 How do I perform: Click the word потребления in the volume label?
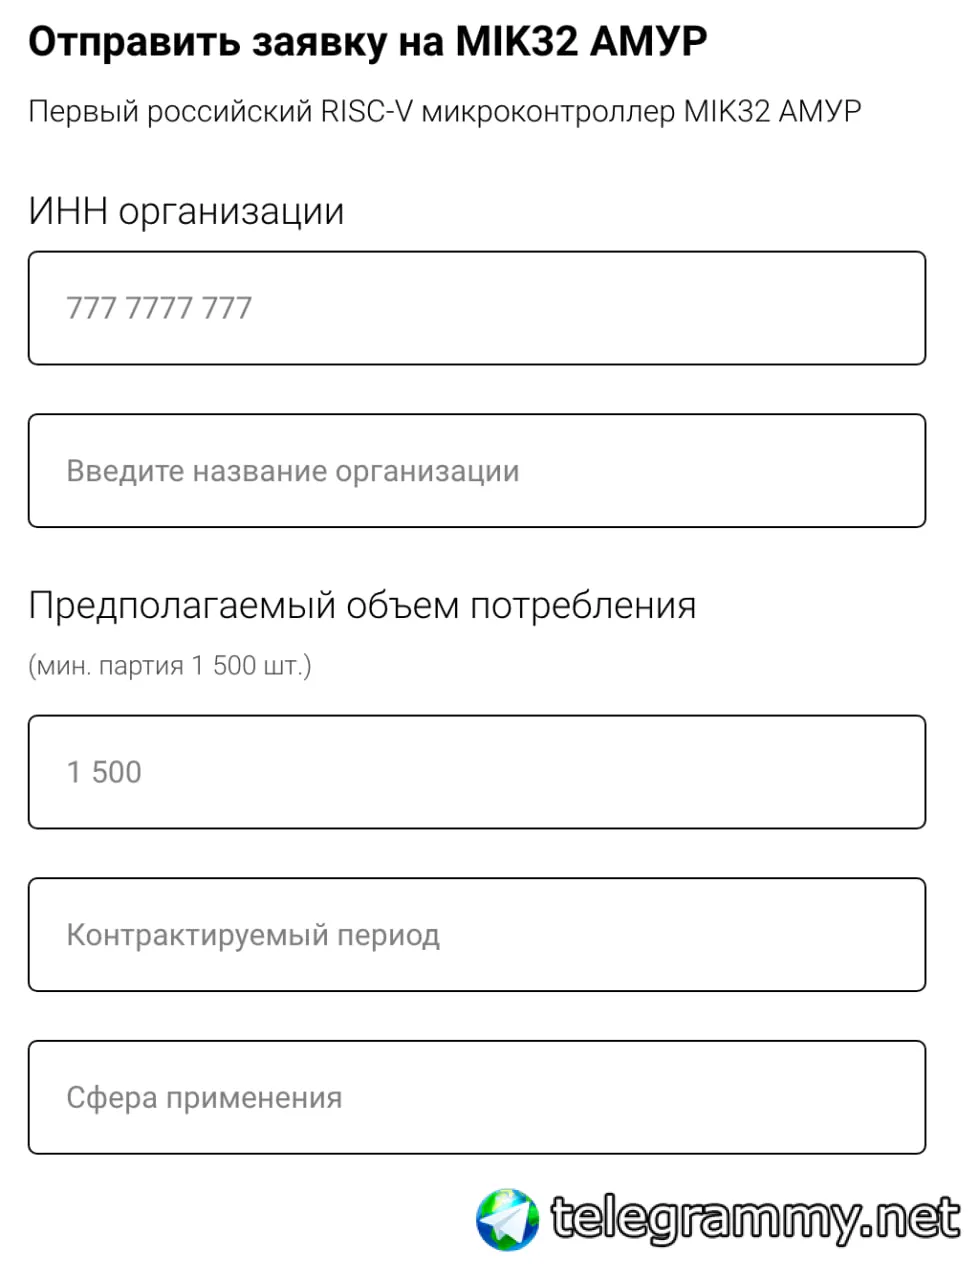(583, 606)
